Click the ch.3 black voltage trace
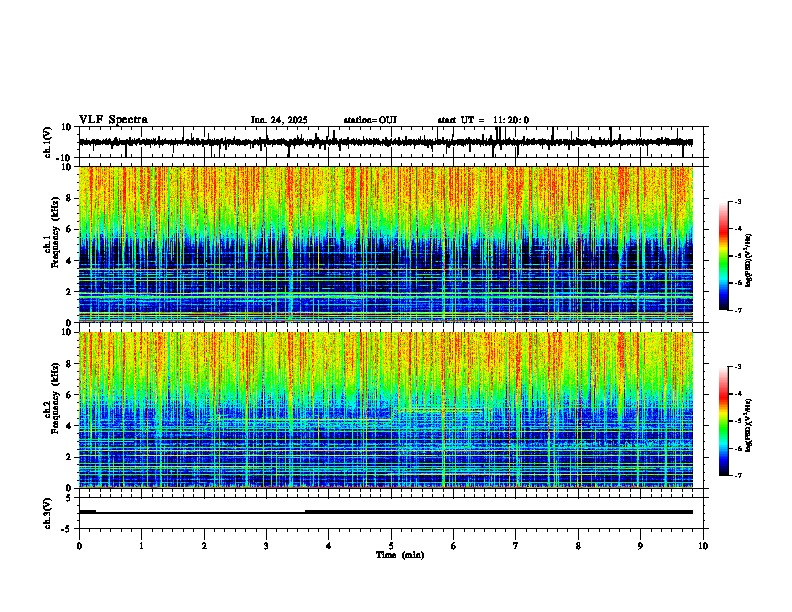This screenshot has width=792, height=612. click(386, 512)
